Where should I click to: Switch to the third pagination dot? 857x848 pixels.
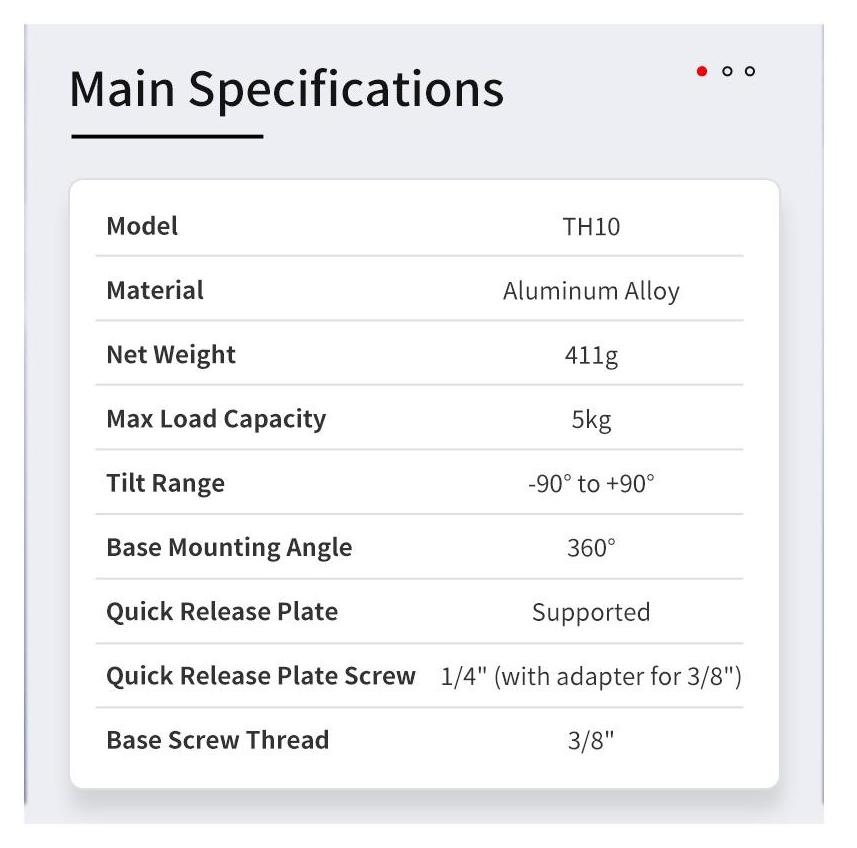coord(750,71)
